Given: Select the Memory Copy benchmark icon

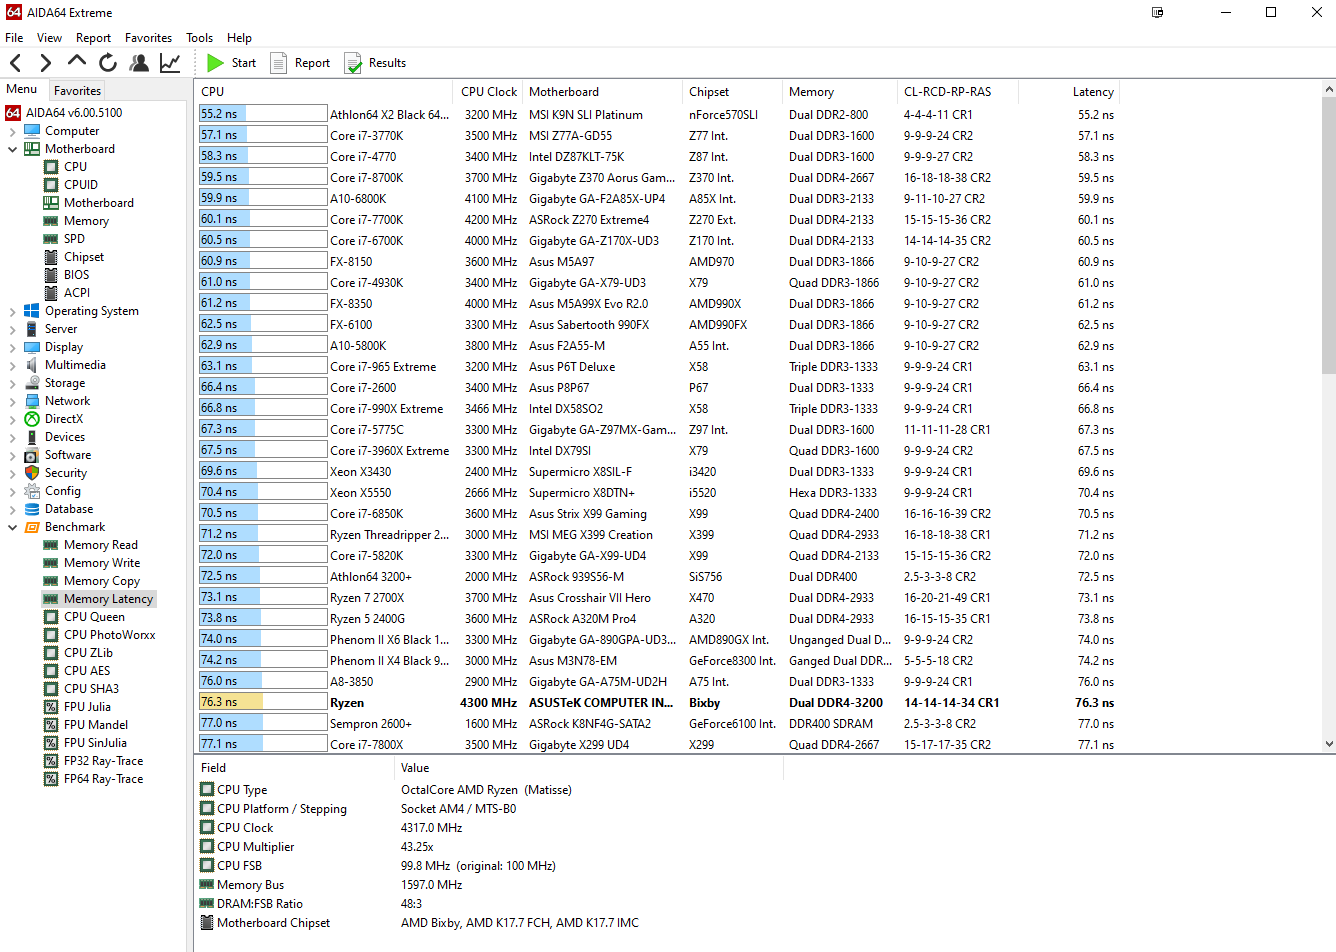Looking at the screenshot, I should point(51,581).
